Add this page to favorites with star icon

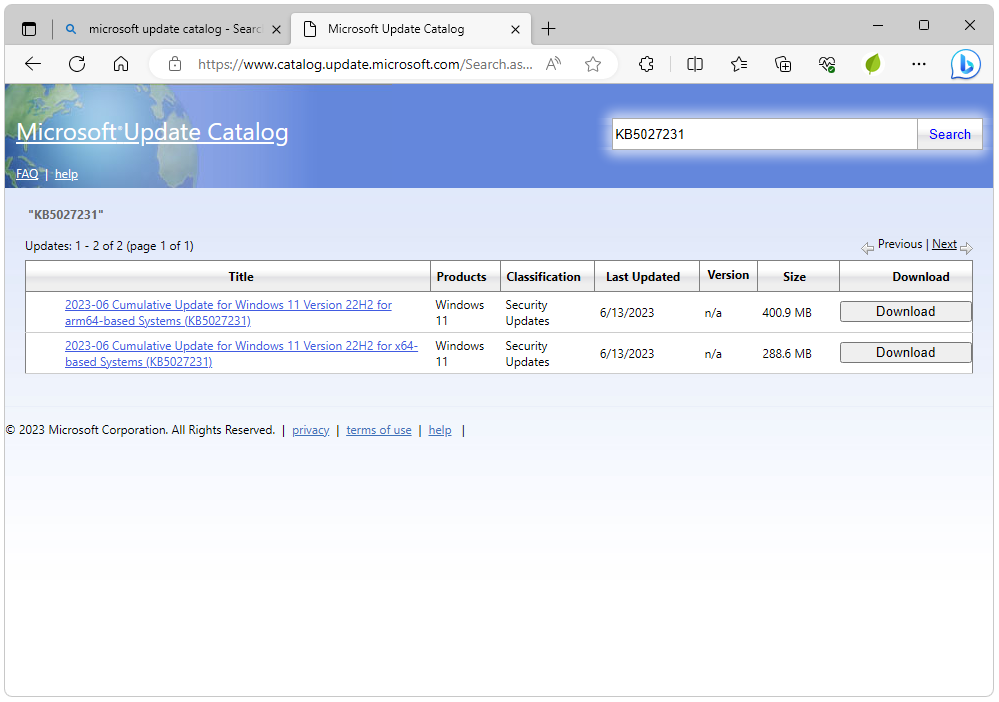tap(593, 64)
